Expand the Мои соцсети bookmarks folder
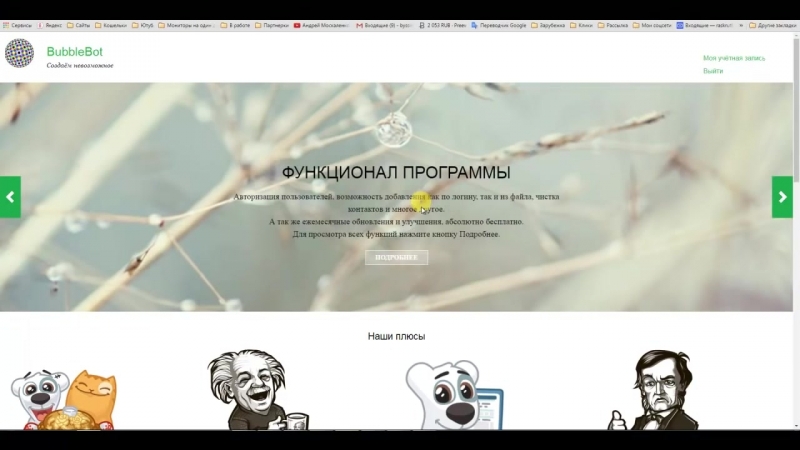The width and height of the screenshot is (800, 450). pos(652,25)
